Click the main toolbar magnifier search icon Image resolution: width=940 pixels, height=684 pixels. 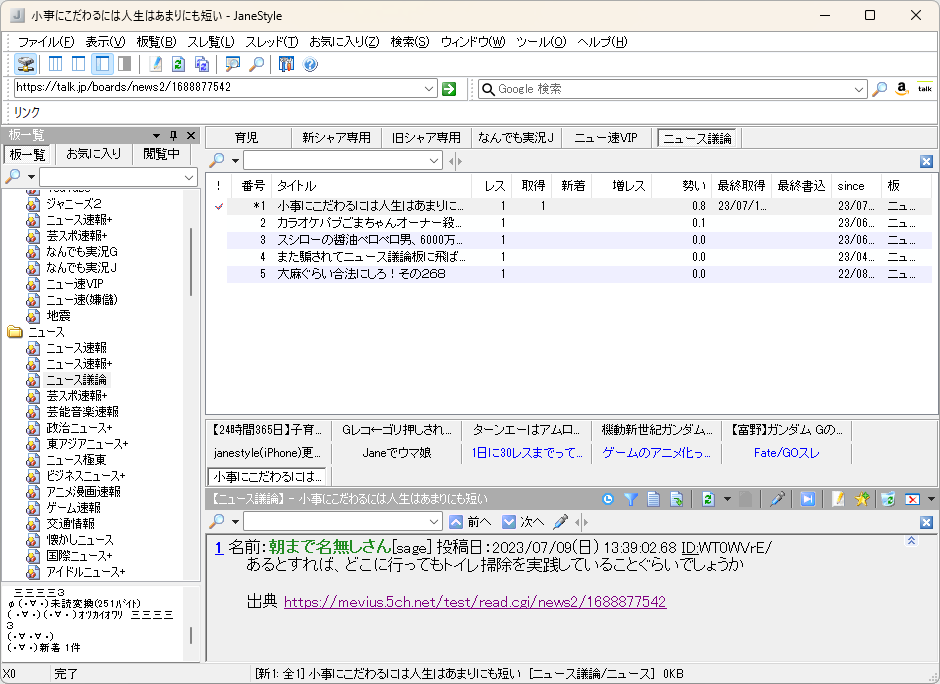(x=256, y=64)
